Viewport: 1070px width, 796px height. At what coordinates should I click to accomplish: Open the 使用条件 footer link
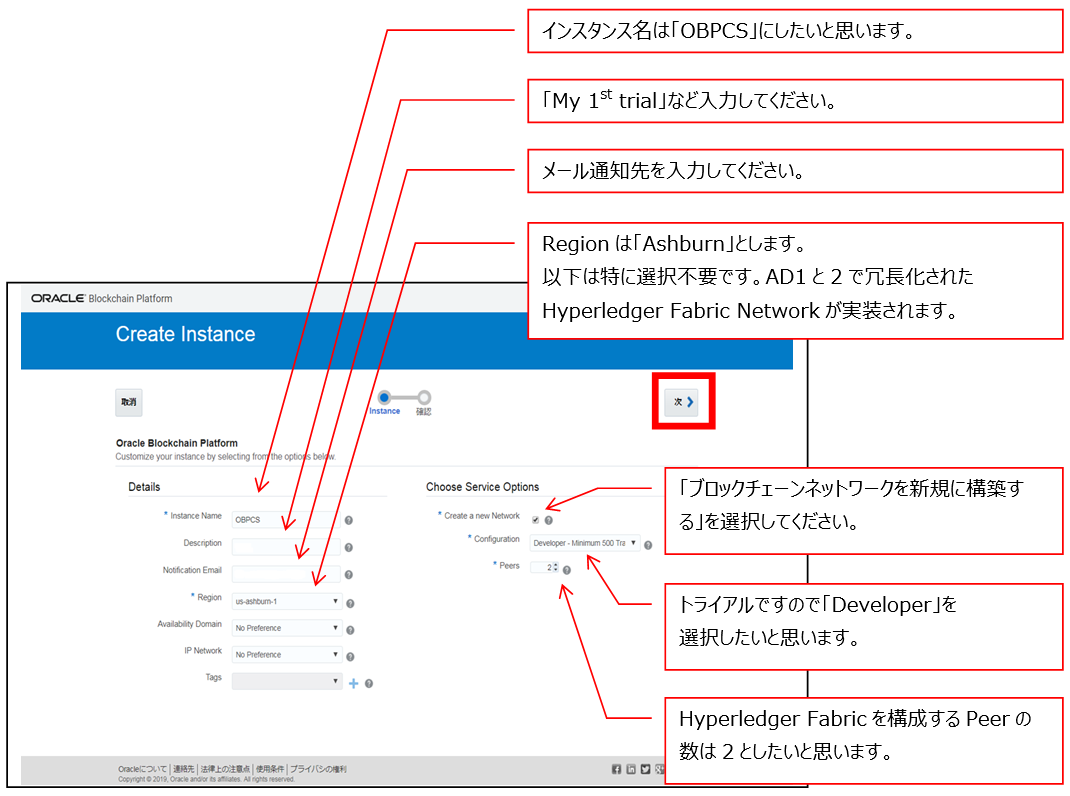pyautogui.click(x=270, y=769)
